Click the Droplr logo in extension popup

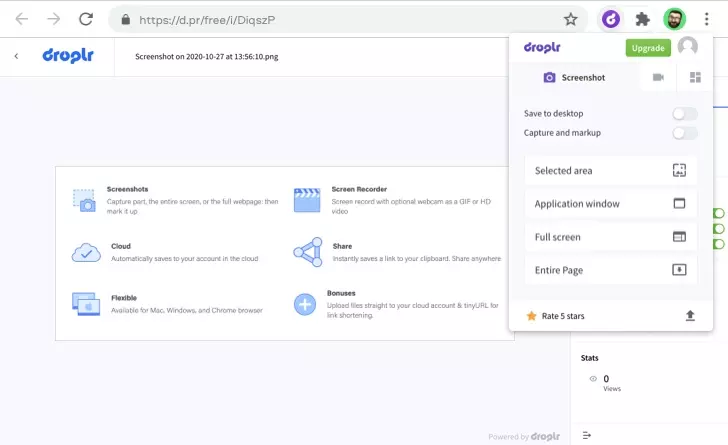pyautogui.click(x=542, y=47)
